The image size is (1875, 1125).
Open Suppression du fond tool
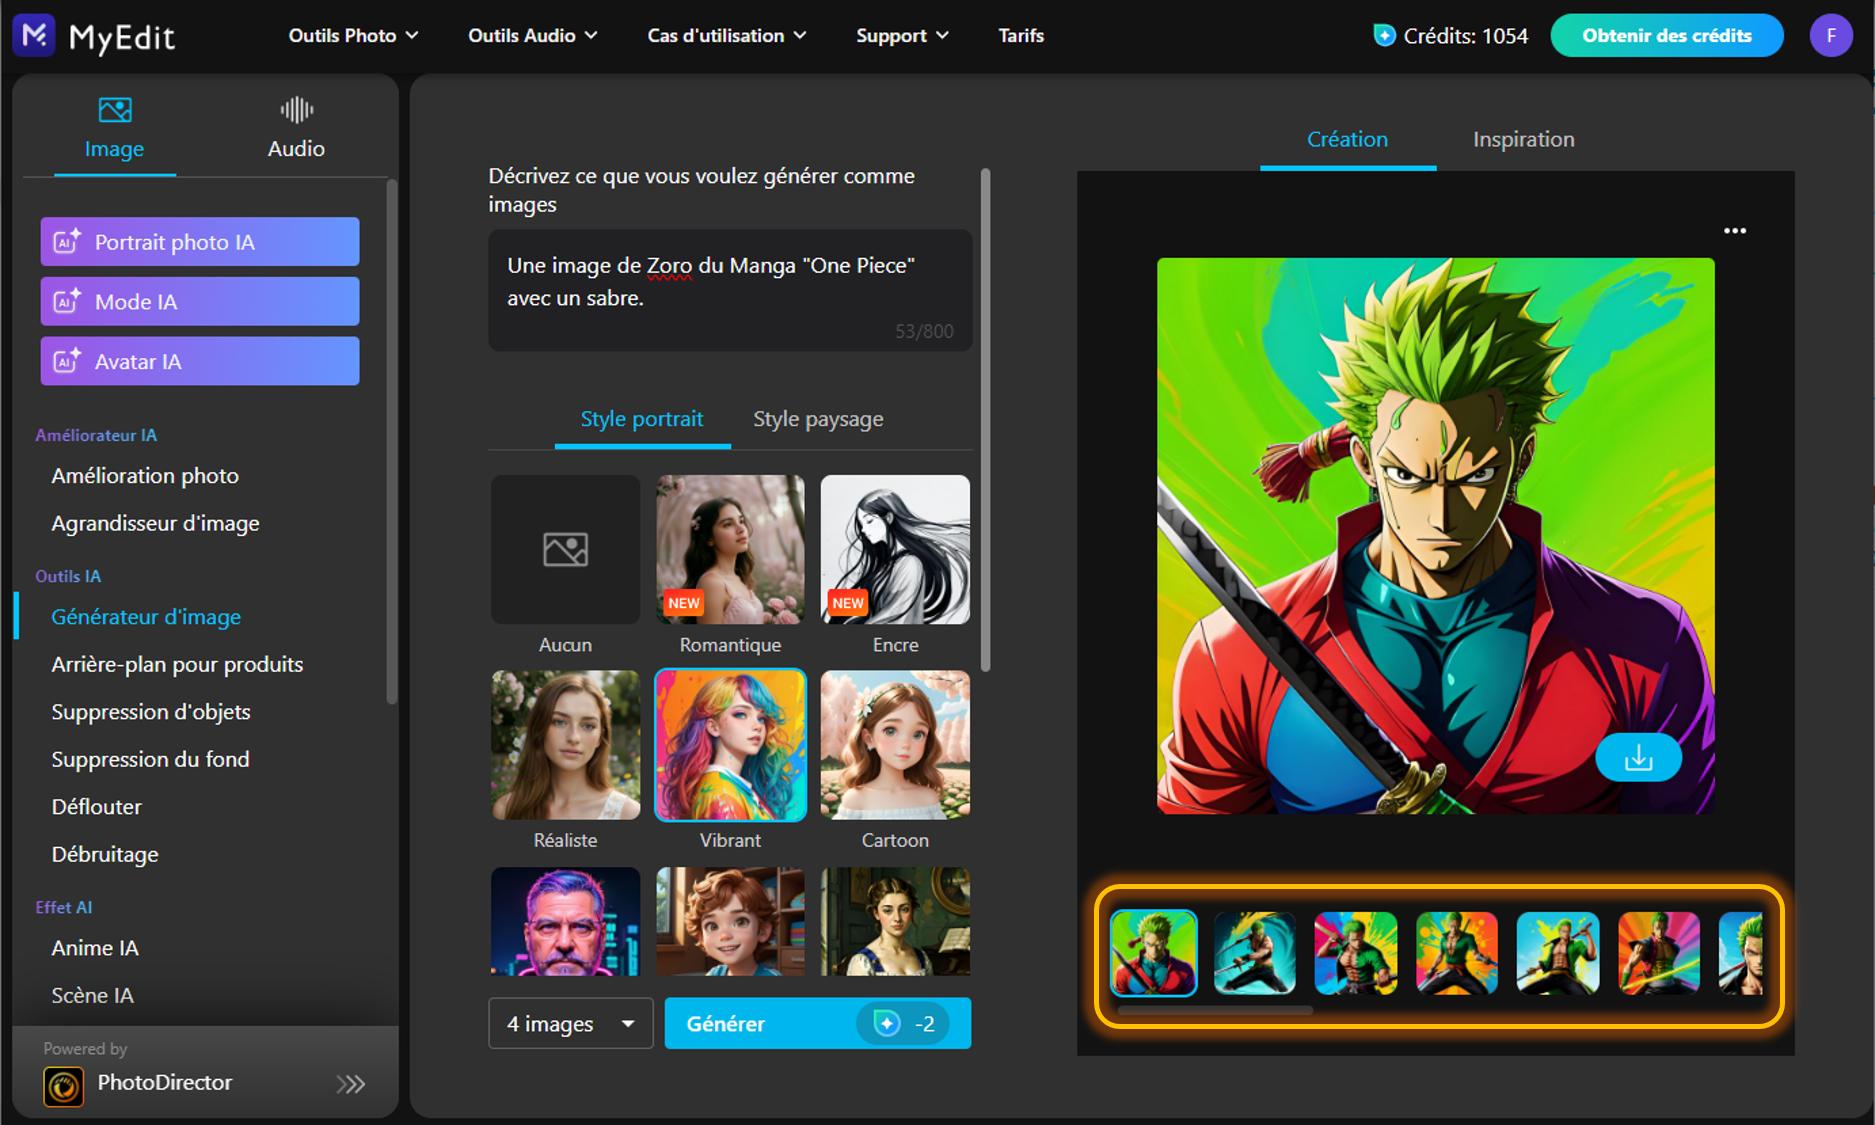pyautogui.click(x=150, y=758)
